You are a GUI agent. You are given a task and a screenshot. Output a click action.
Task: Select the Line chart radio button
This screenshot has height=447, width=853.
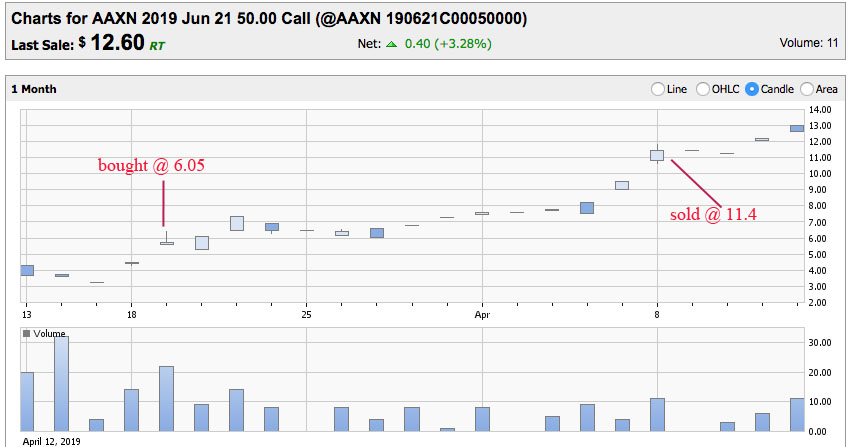tap(657, 89)
